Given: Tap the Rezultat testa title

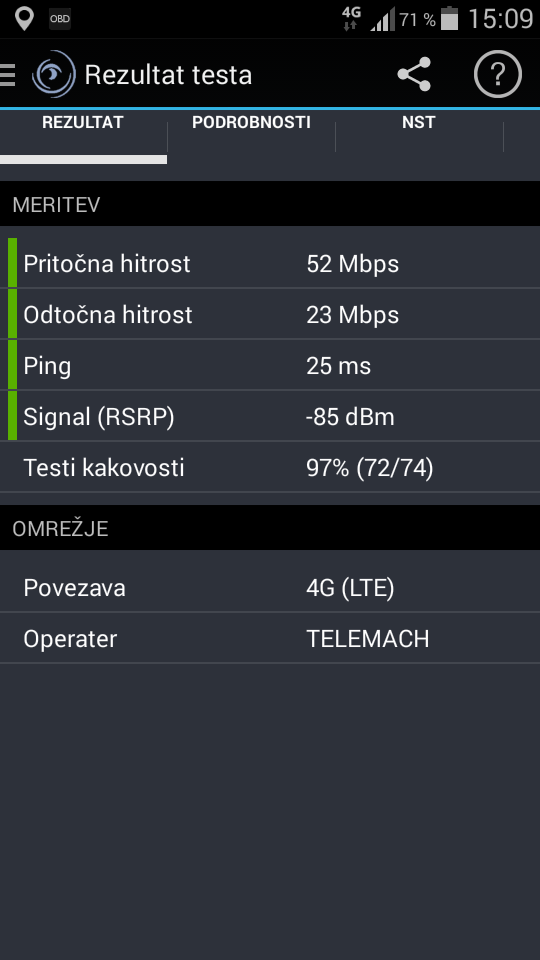Looking at the screenshot, I should pos(168,75).
